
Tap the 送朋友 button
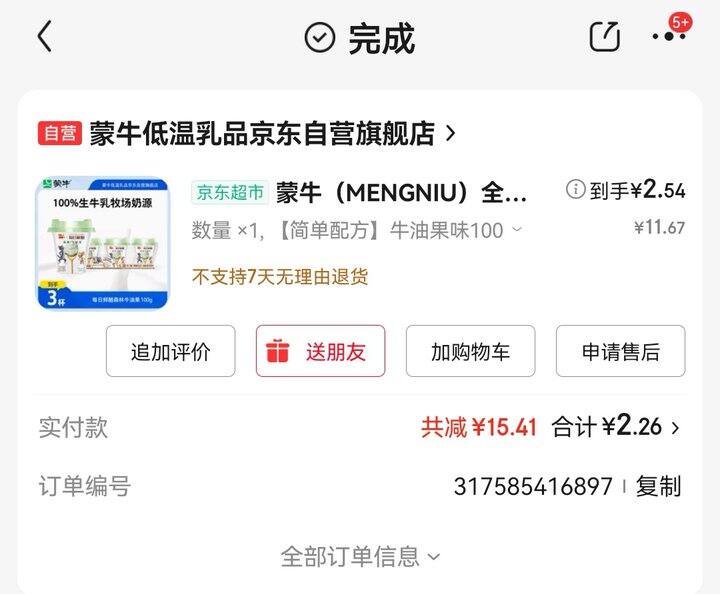[320, 351]
